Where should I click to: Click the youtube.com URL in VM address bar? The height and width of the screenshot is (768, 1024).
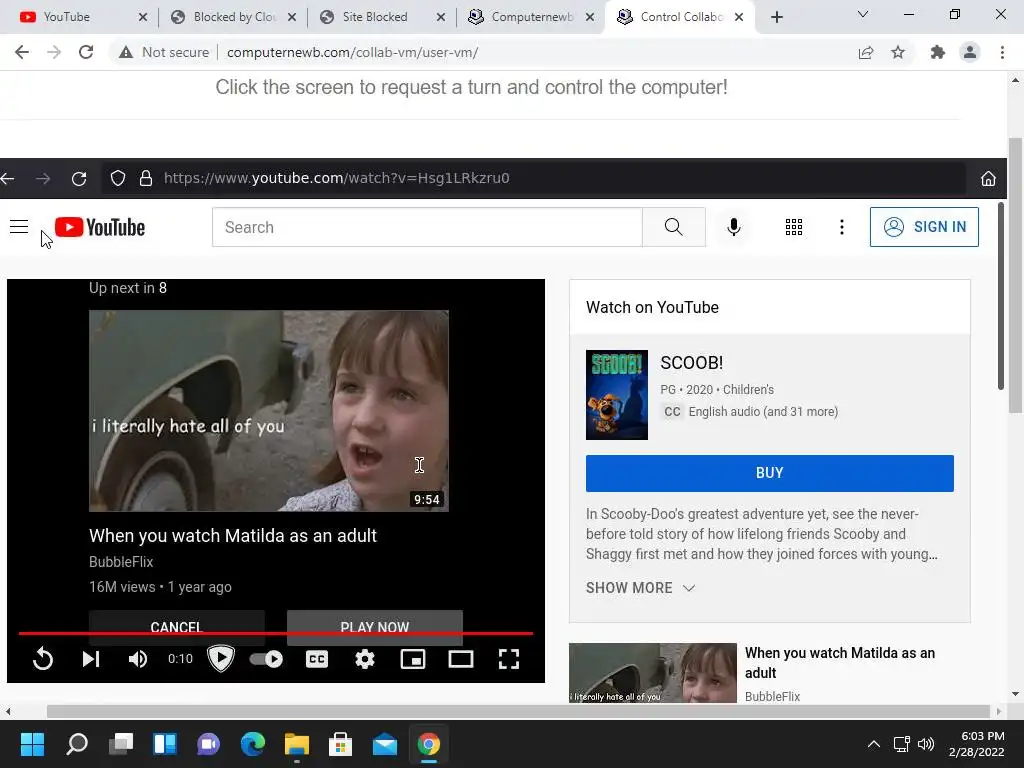(336, 178)
